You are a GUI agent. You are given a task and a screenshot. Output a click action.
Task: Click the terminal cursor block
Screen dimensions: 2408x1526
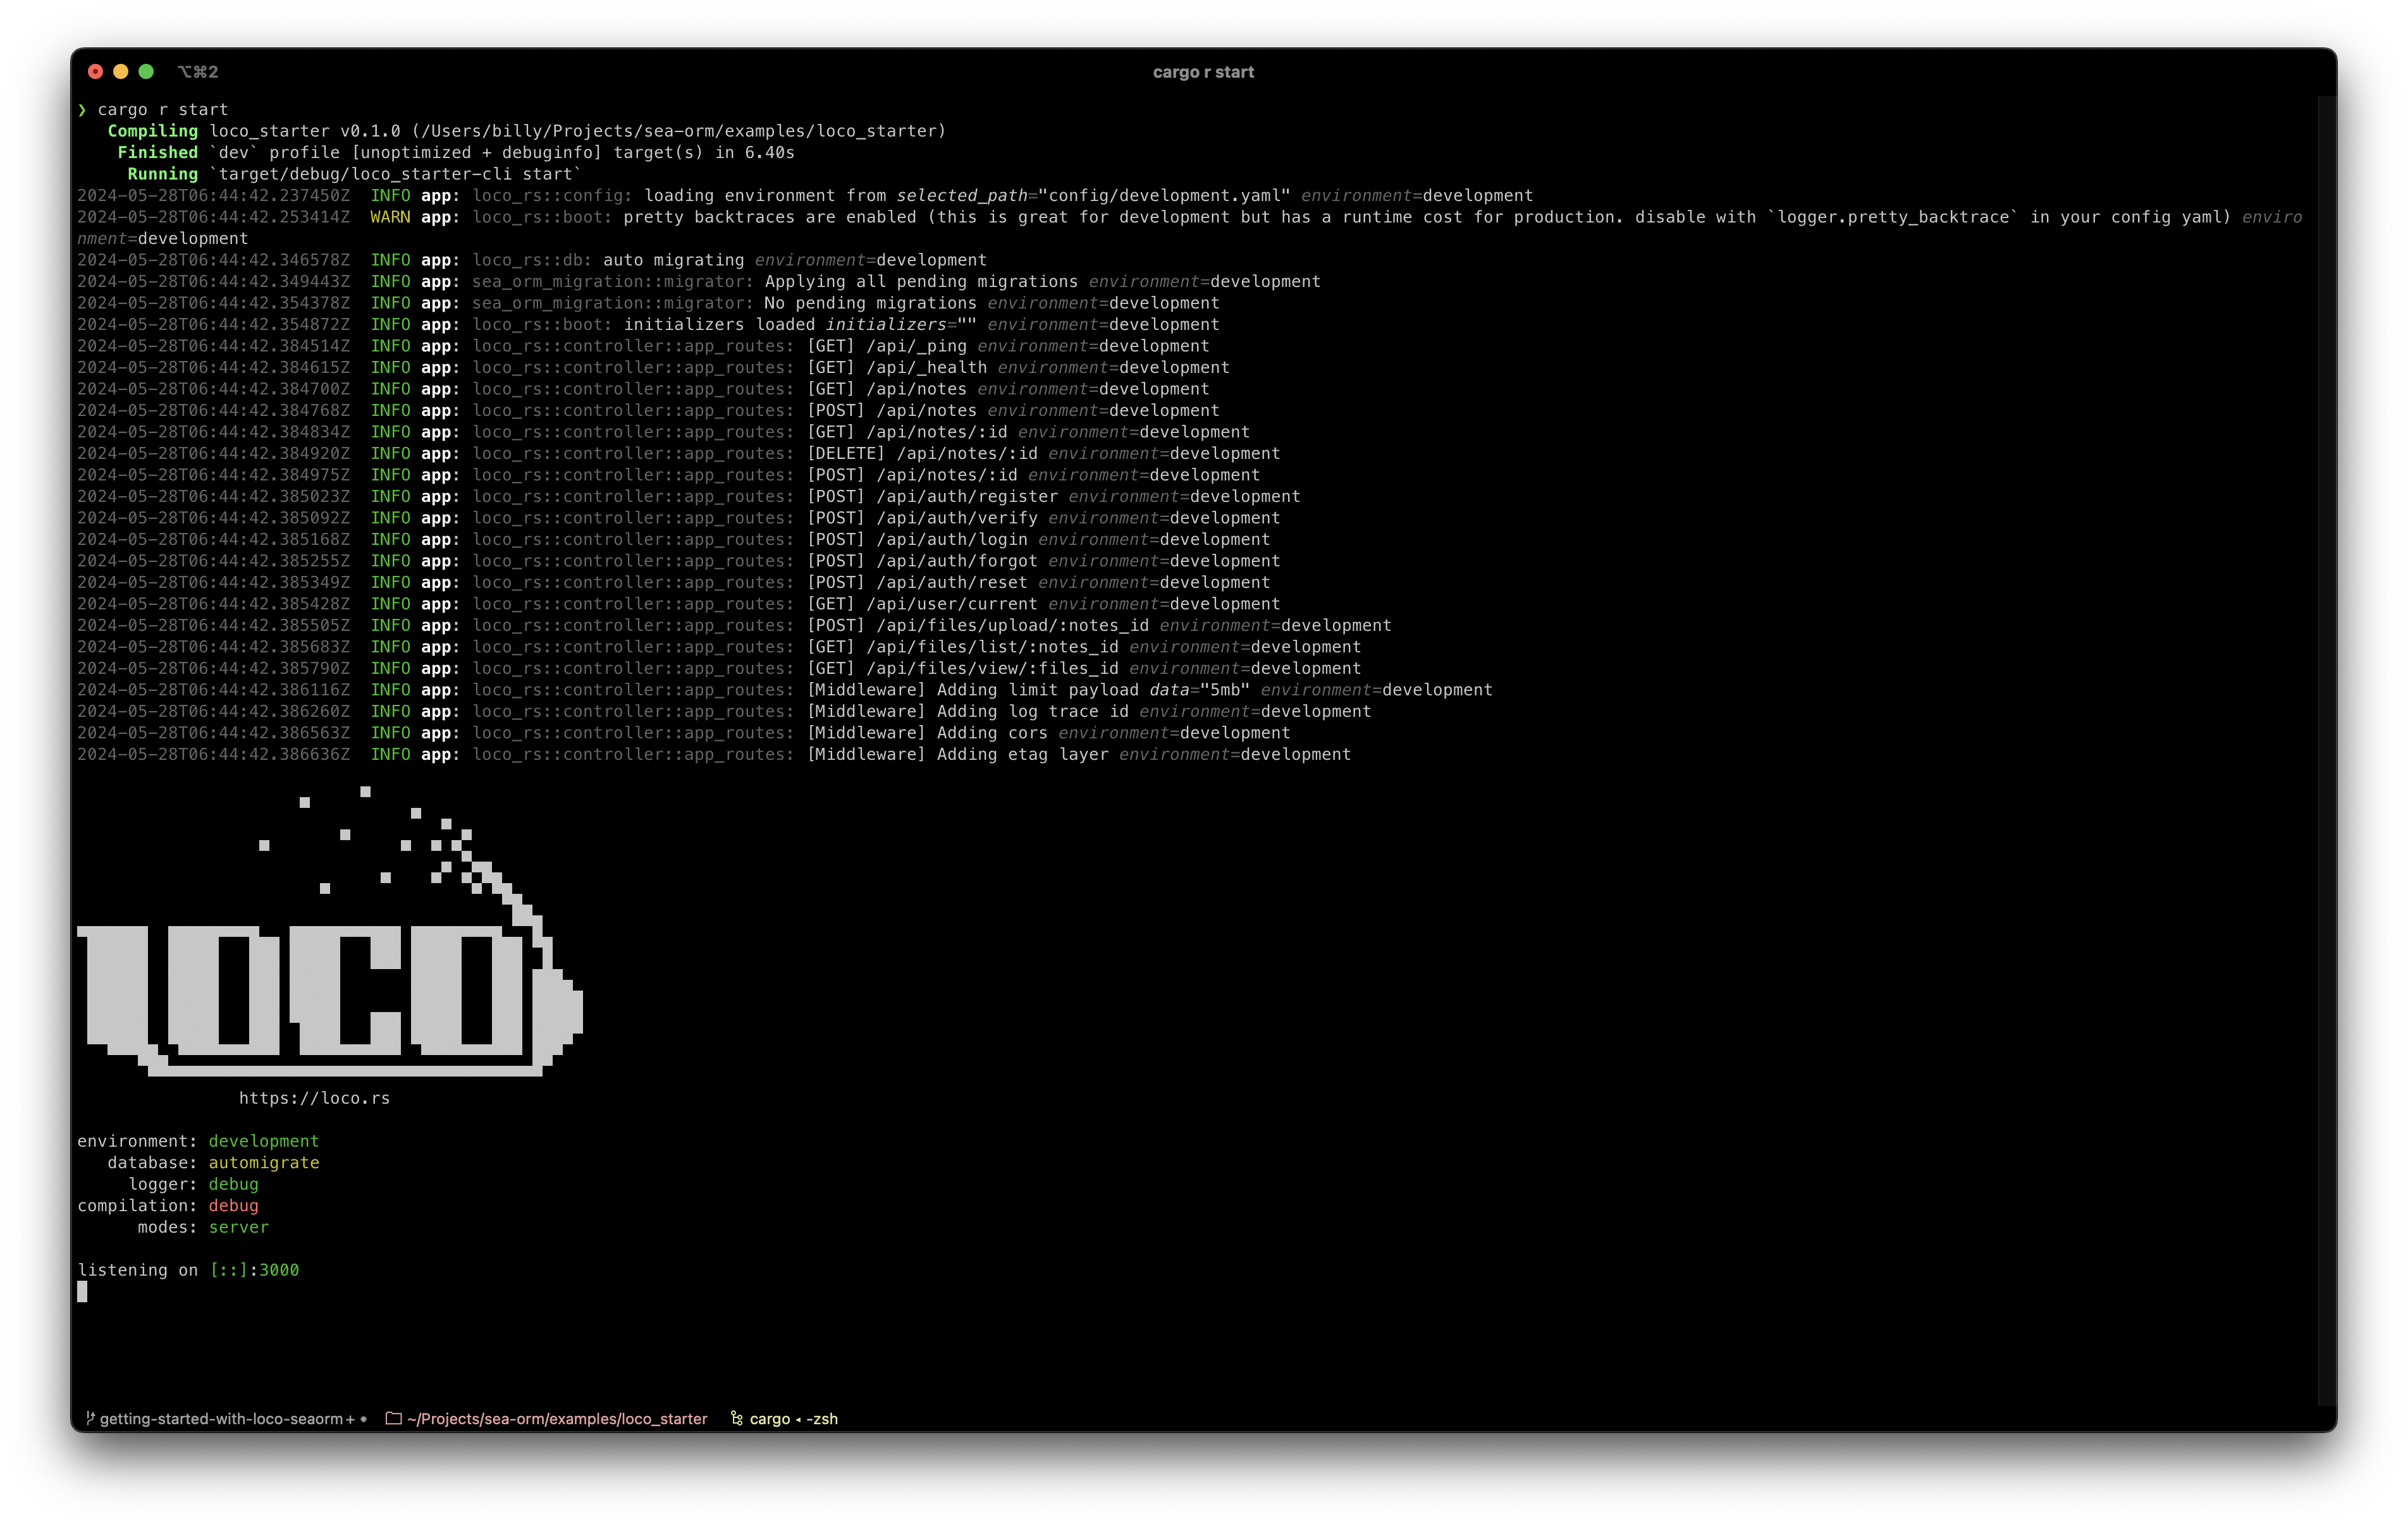82,1292
